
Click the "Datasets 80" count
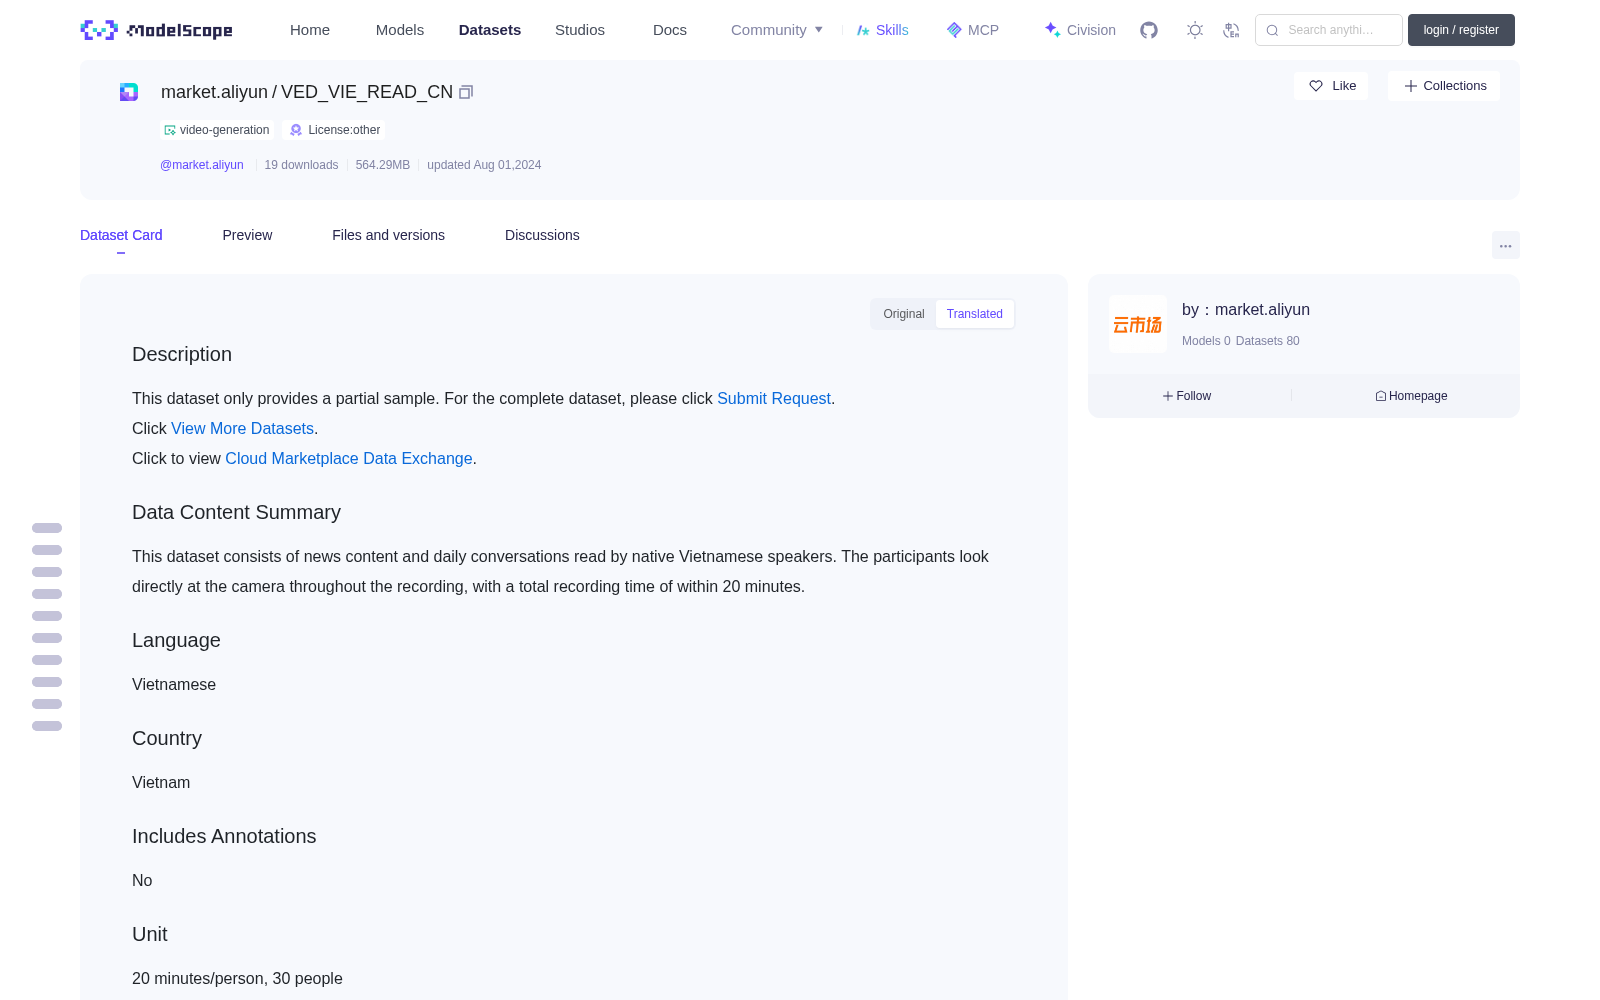(1268, 341)
